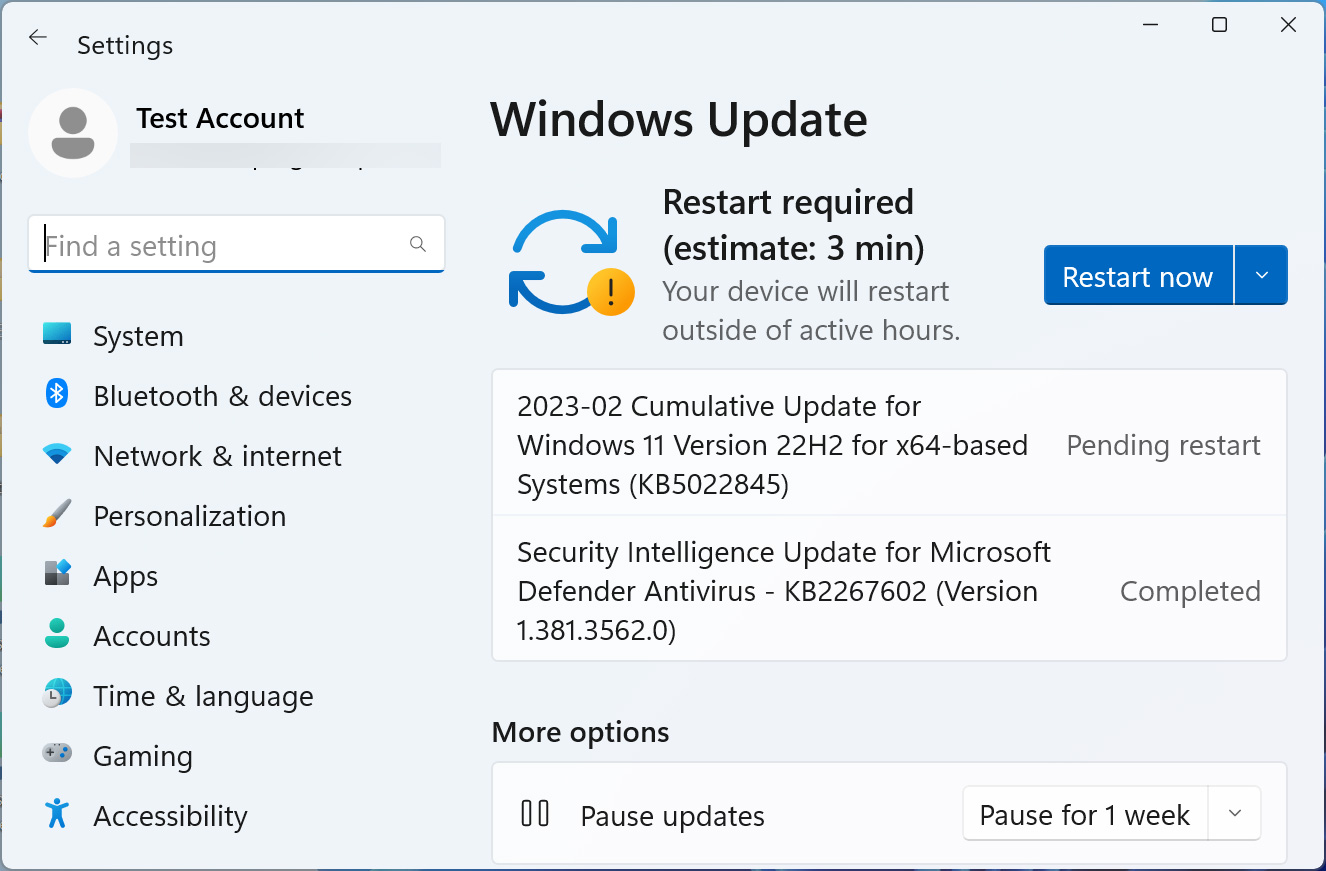
Task: Click 'Your device will restart' message
Action: coord(811,311)
